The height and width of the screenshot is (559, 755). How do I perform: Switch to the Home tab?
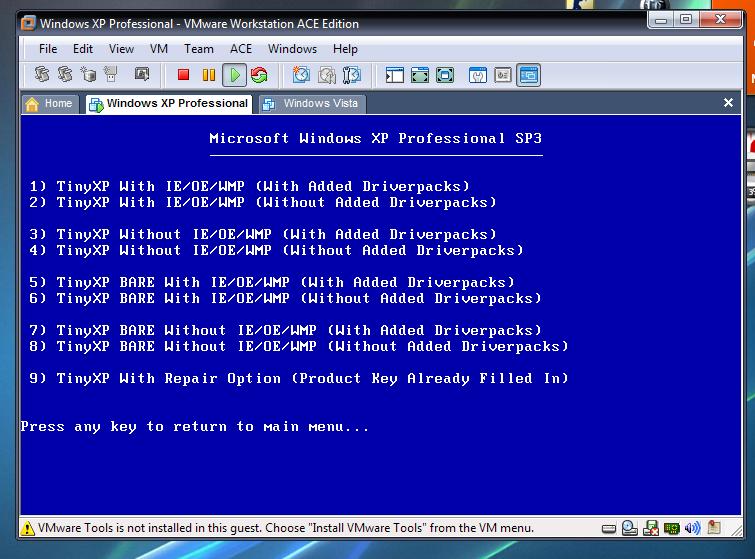(x=50, y=104)
